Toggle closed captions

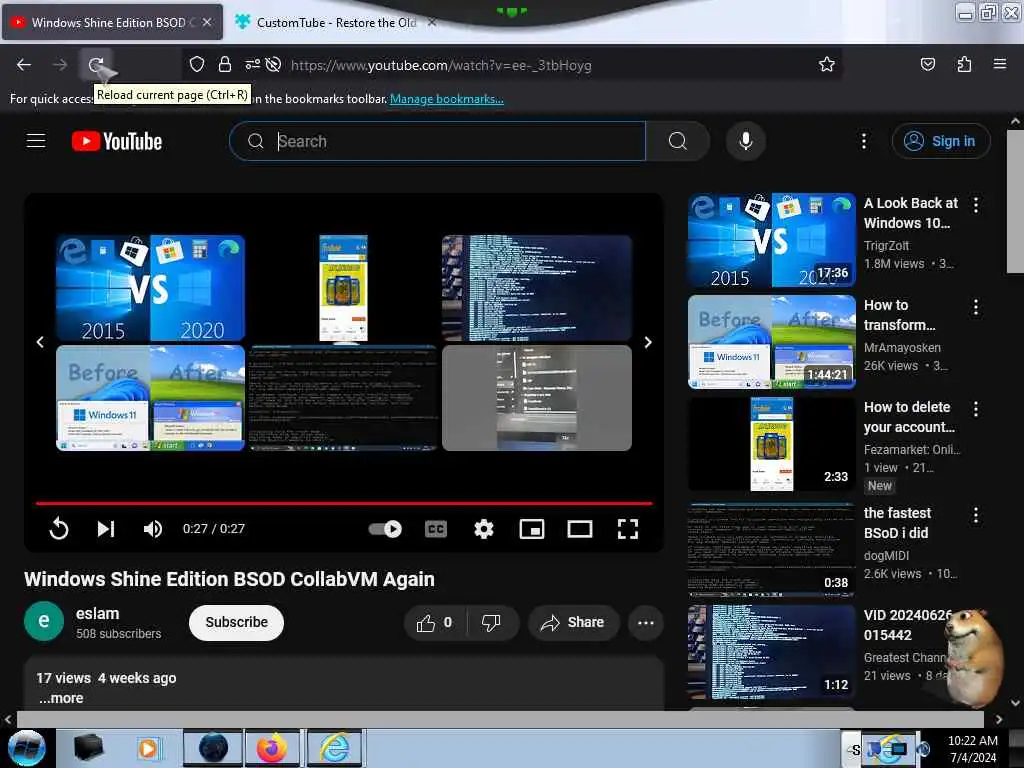(x=436, y=528)
